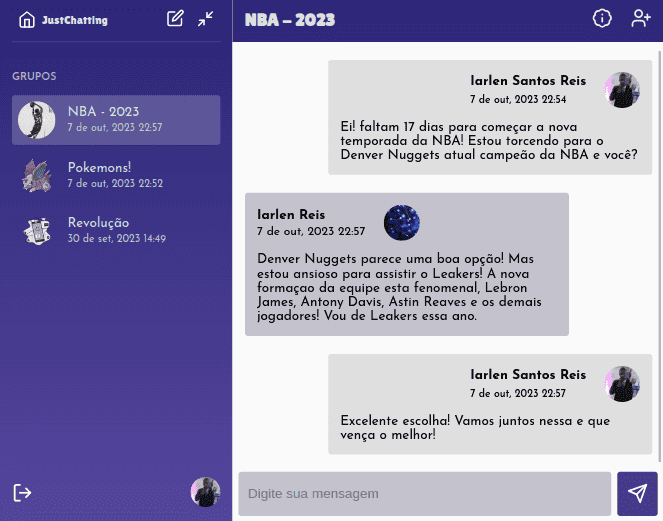The image size is (663, 521).
Task: Open the Revolução group chat
Action: (x=116, y=230)
